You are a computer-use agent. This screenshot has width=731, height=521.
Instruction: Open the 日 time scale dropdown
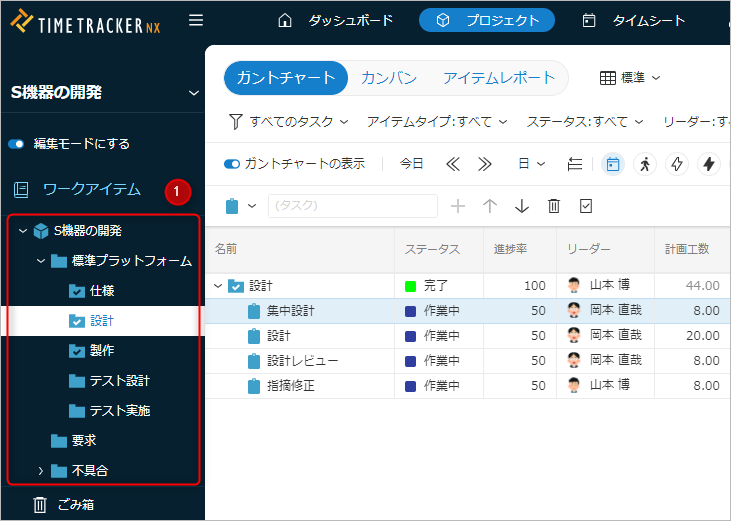tap(530, 164)
